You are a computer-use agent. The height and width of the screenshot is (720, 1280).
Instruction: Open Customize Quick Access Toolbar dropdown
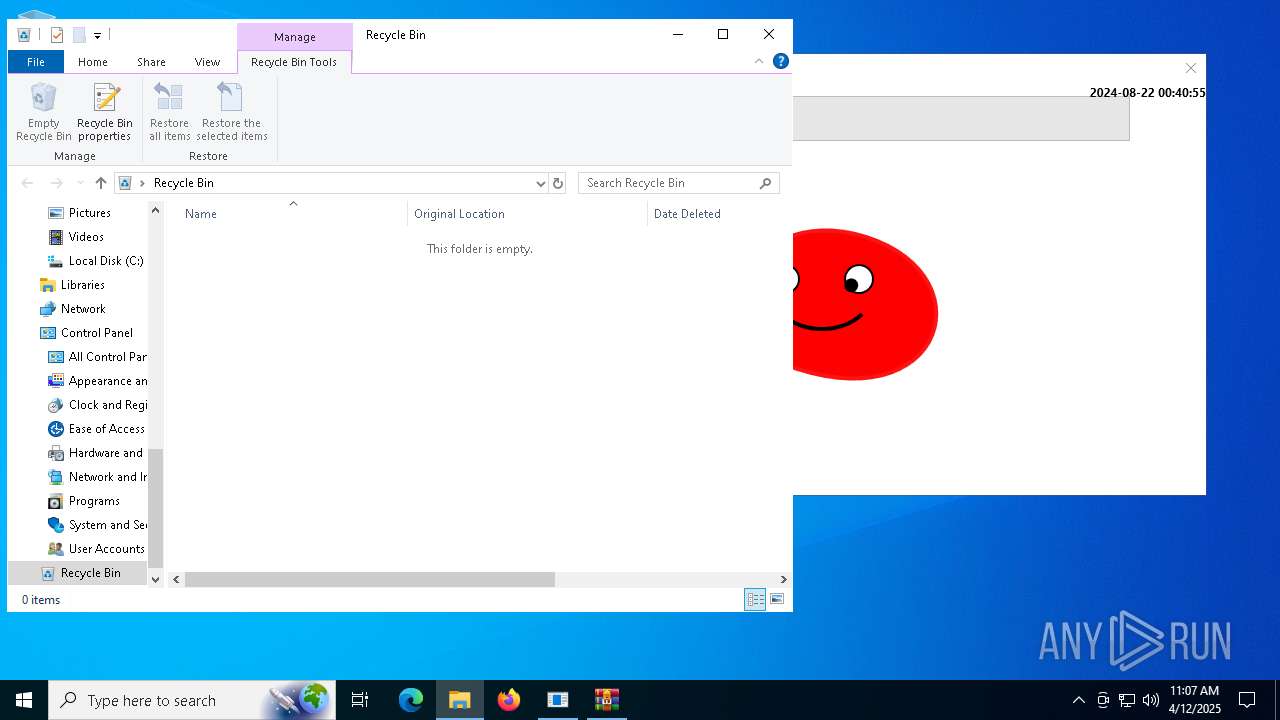pos(97,35)
